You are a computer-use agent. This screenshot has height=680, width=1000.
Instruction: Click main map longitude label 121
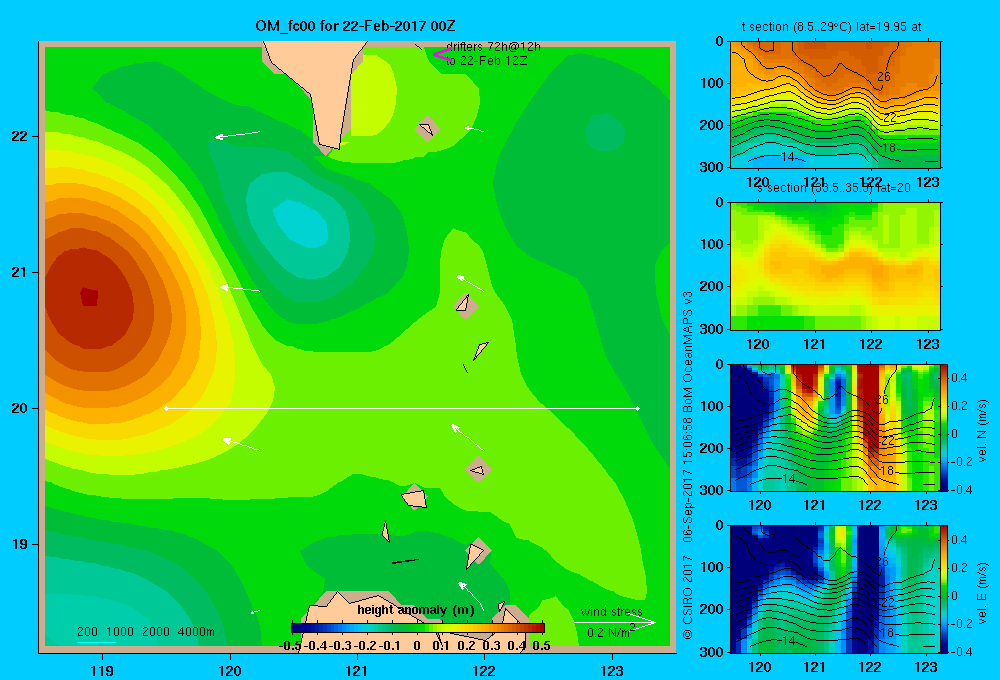357,670
